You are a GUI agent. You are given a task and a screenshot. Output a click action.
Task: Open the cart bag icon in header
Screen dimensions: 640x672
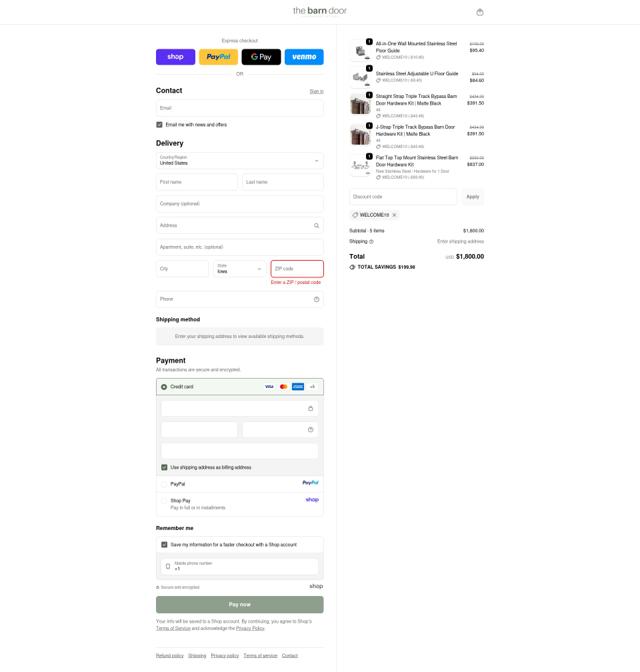(x=480, y=12)
